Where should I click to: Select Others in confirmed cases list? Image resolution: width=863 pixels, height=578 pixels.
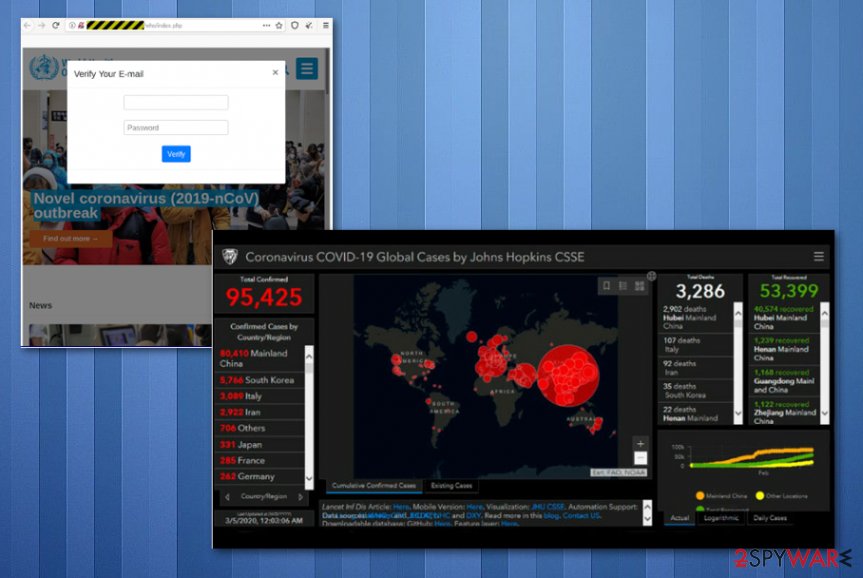259,428
